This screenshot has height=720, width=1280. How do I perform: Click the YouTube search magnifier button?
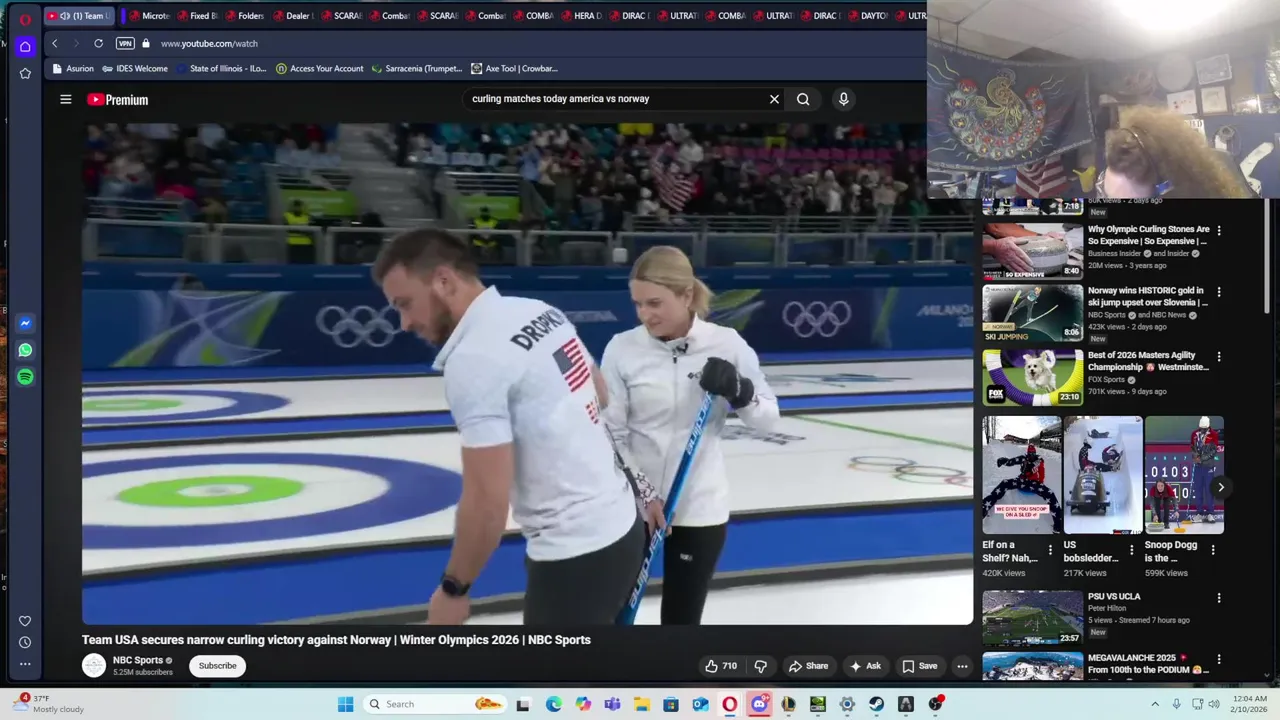[x=803, y=99]
